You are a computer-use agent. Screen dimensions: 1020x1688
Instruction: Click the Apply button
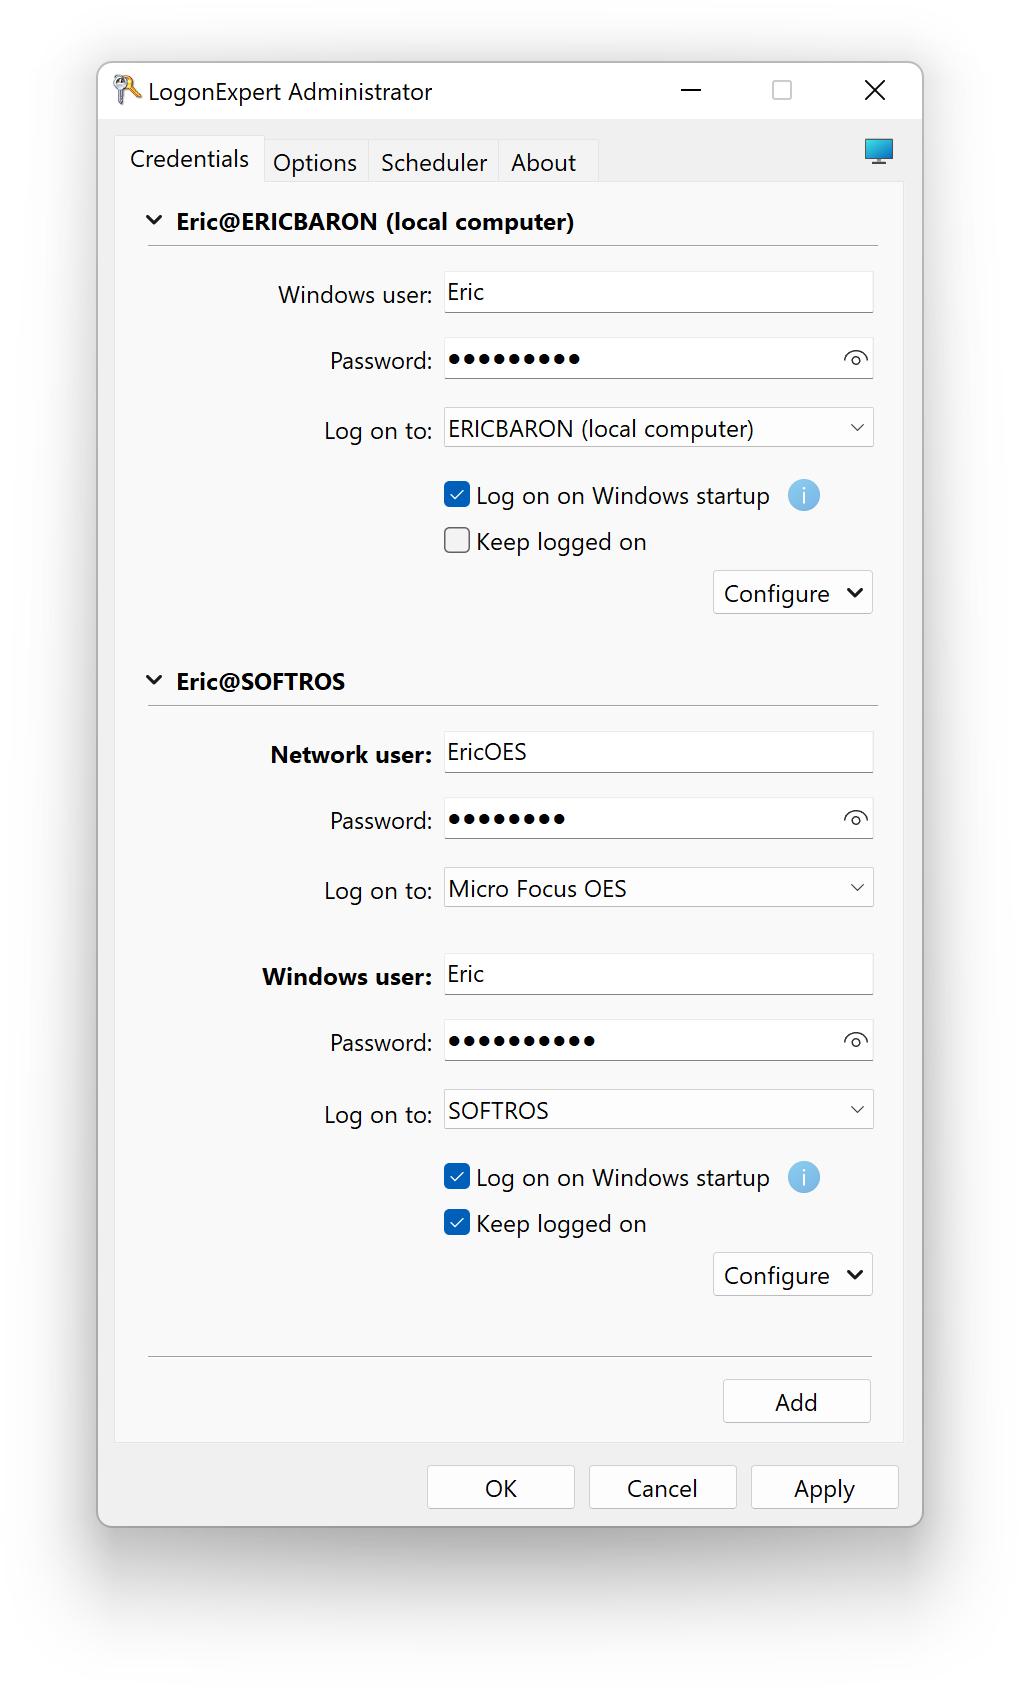825,1488
